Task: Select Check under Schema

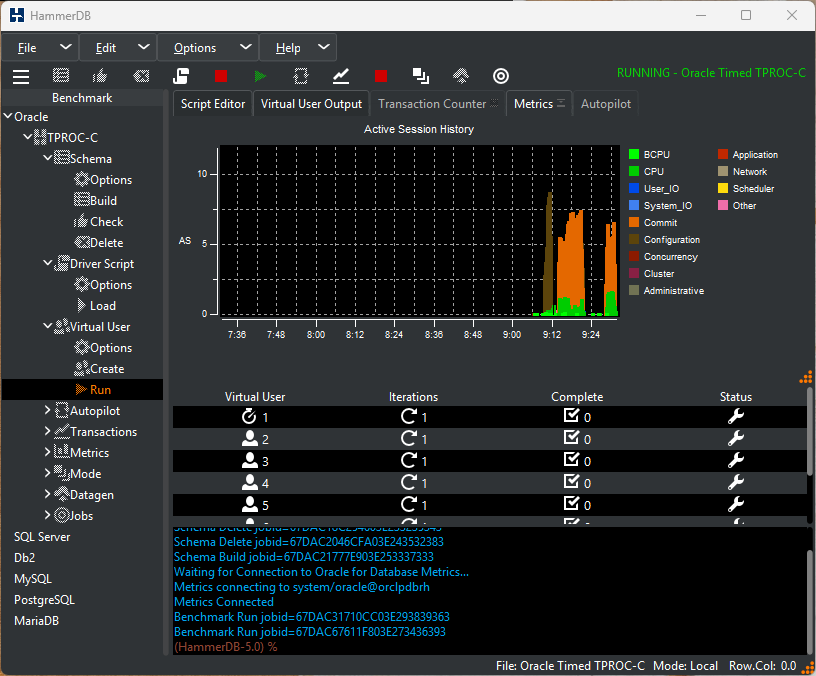Action: pyautogui.click(x=99, y=222)
